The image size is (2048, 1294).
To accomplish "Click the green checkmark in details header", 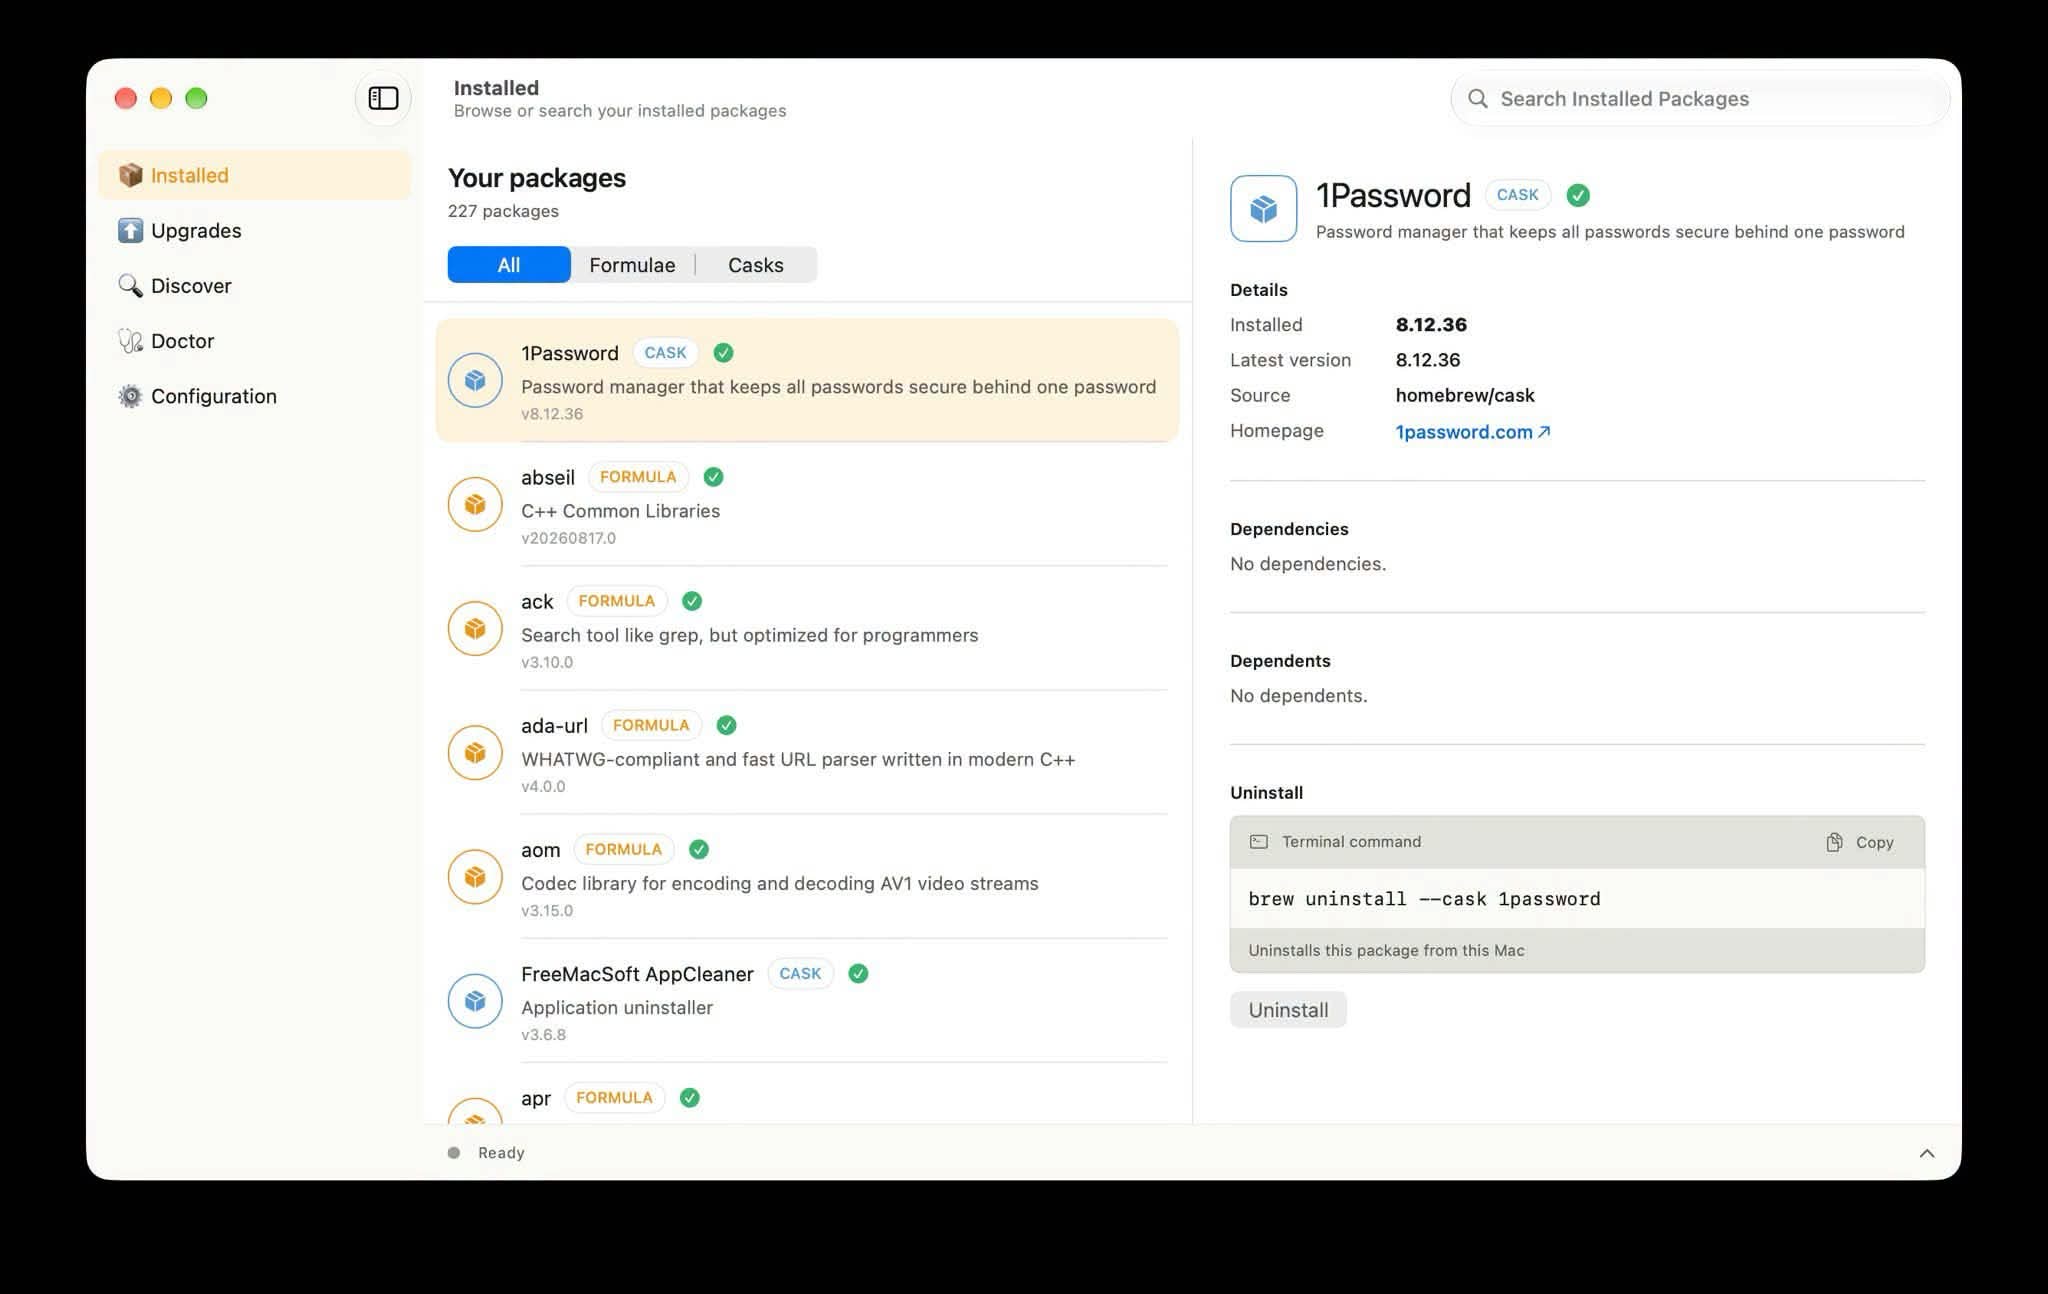I will (1578, 195).
